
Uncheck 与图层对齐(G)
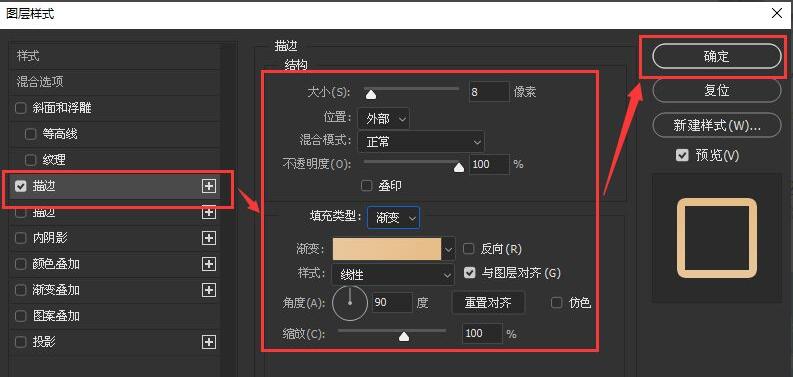coord(470,273)
